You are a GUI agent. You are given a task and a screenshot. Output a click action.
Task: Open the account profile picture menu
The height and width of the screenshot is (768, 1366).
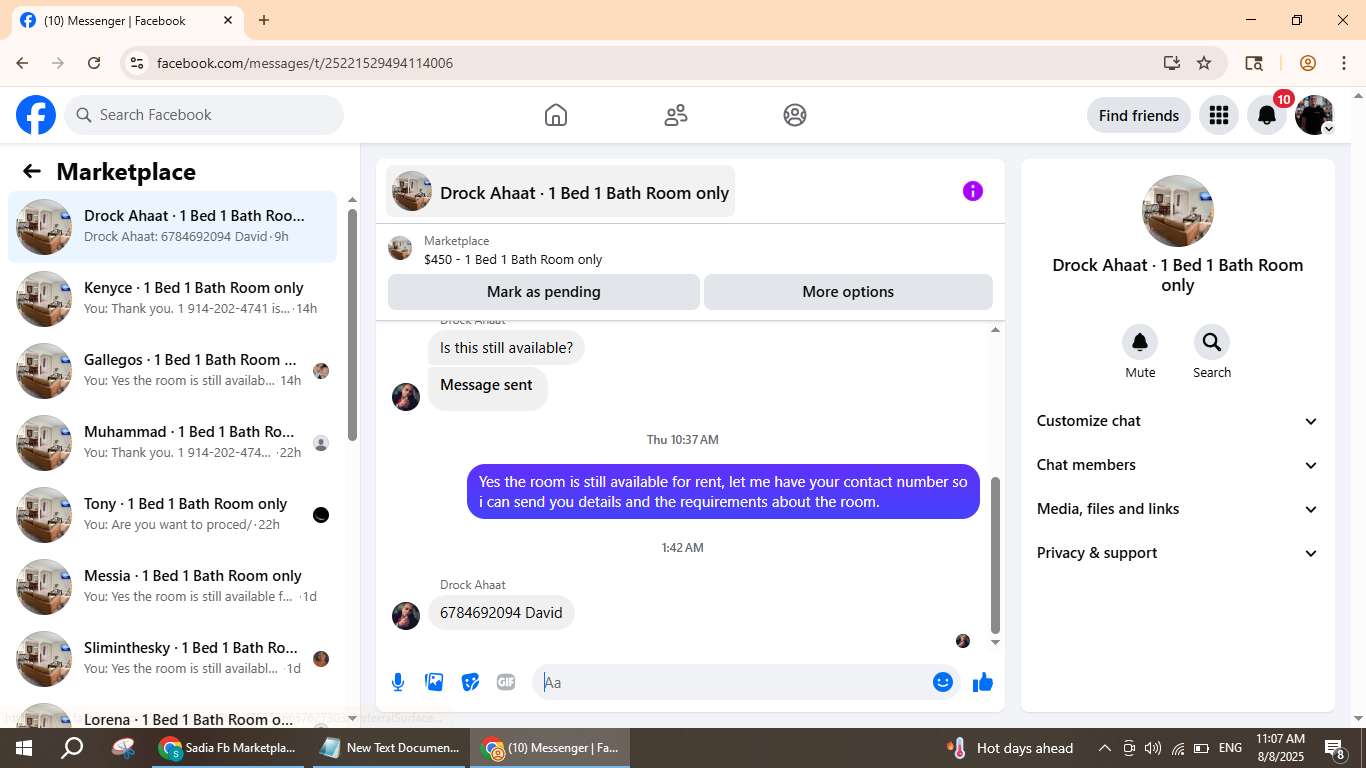(1314, 115)
